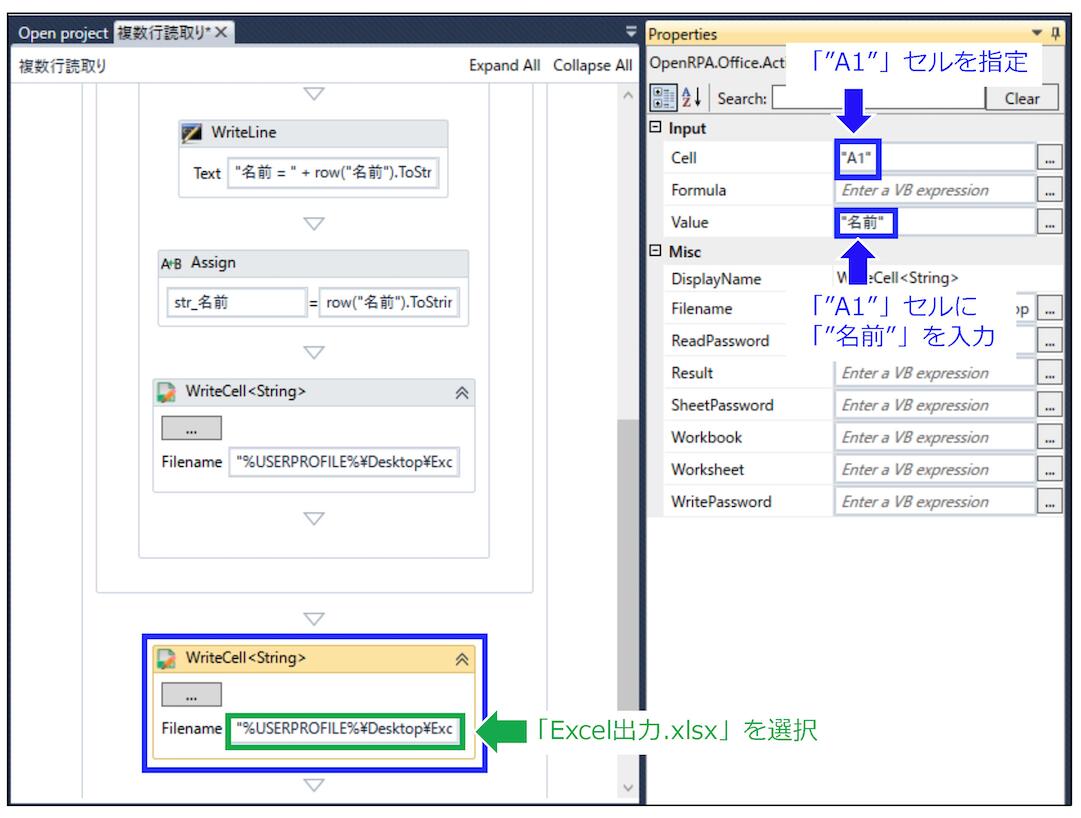Click the upper WriteCell<String> activity icon

pos(166,391)
